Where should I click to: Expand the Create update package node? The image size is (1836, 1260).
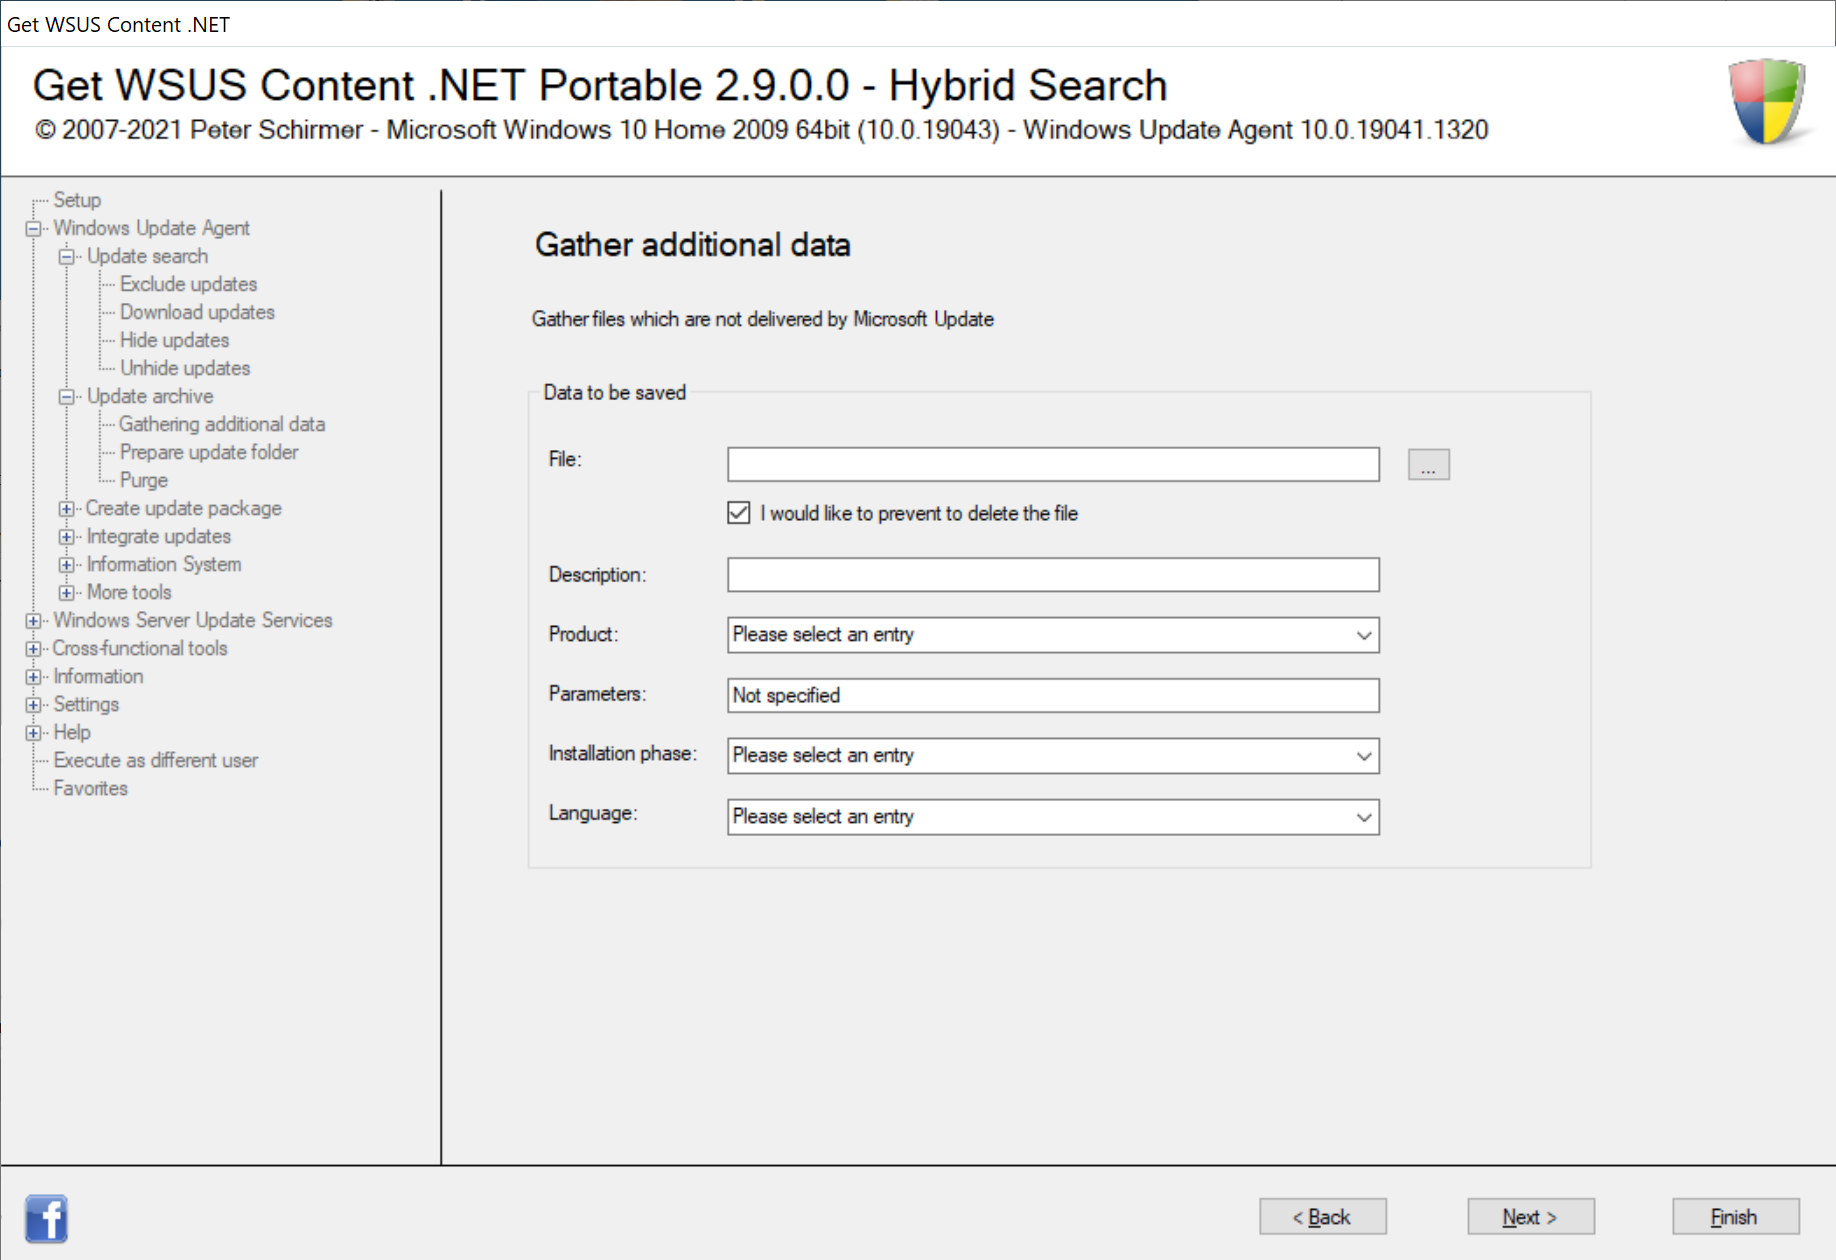(x=66, y=509)
